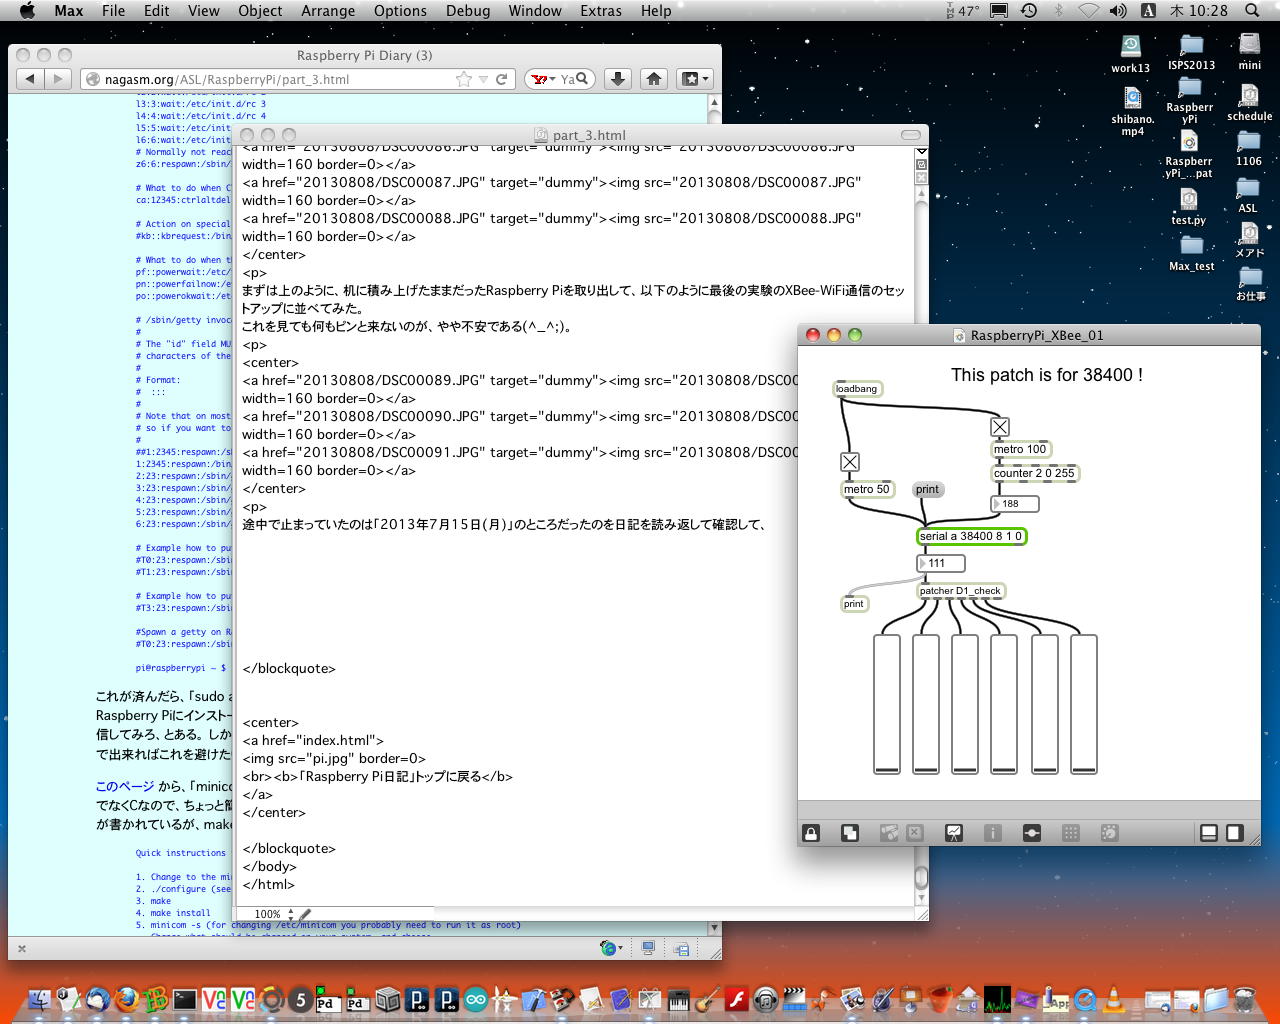Click Firefox downloads arrow icon
This screenshot has height=1024, width=1280.
coord(618,79)
